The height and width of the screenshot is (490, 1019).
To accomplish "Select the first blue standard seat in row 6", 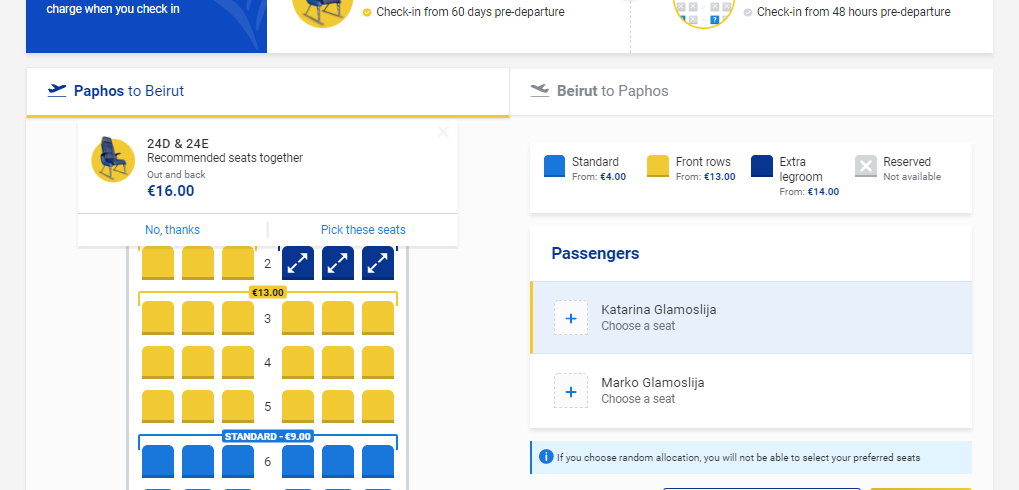I will [158, 461].
